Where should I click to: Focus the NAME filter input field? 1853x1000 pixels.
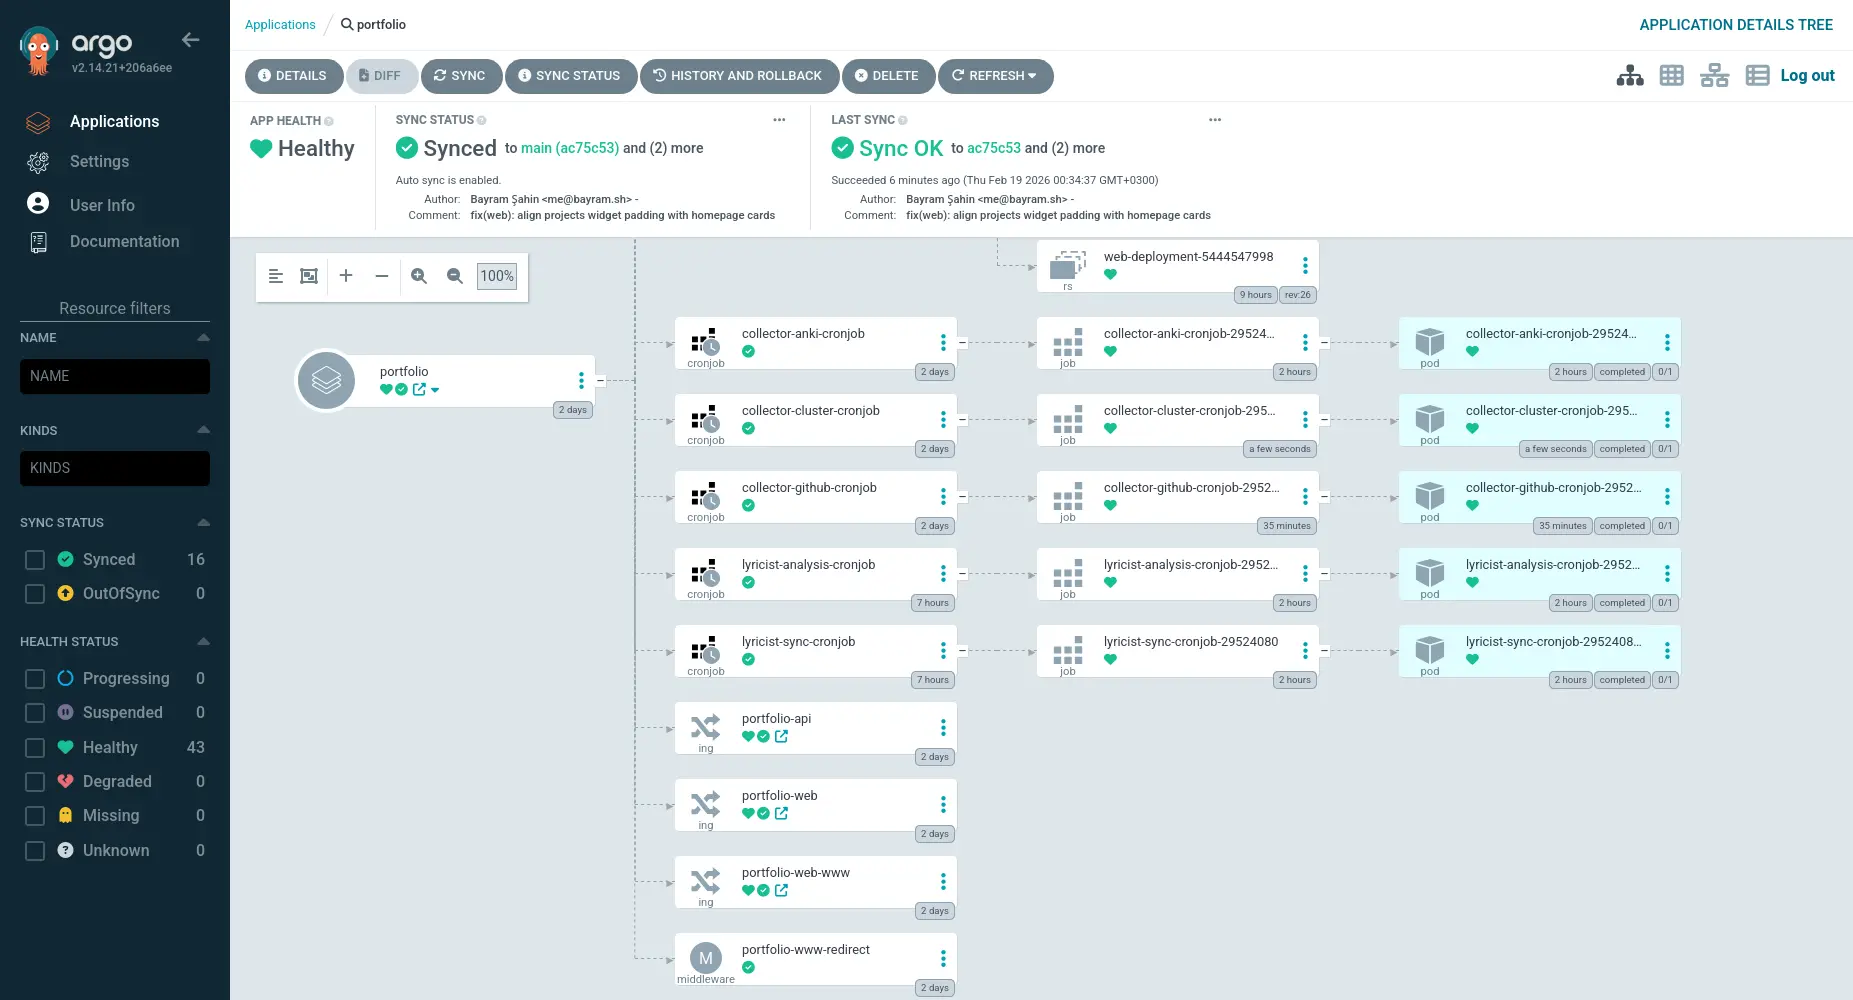(x=115, y=376)
